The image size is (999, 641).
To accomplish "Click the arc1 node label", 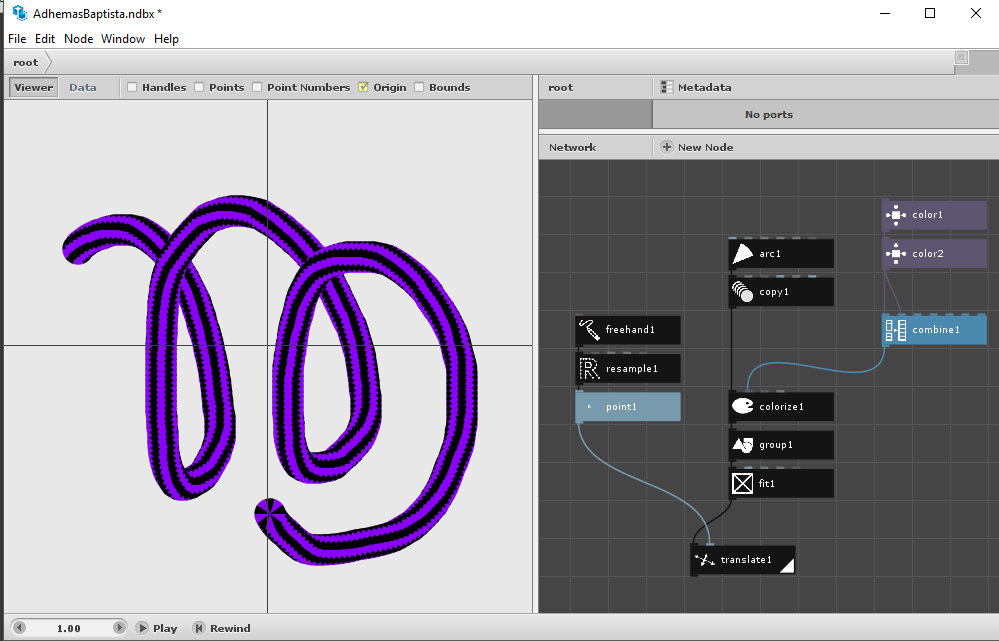I will click(770, 254).
